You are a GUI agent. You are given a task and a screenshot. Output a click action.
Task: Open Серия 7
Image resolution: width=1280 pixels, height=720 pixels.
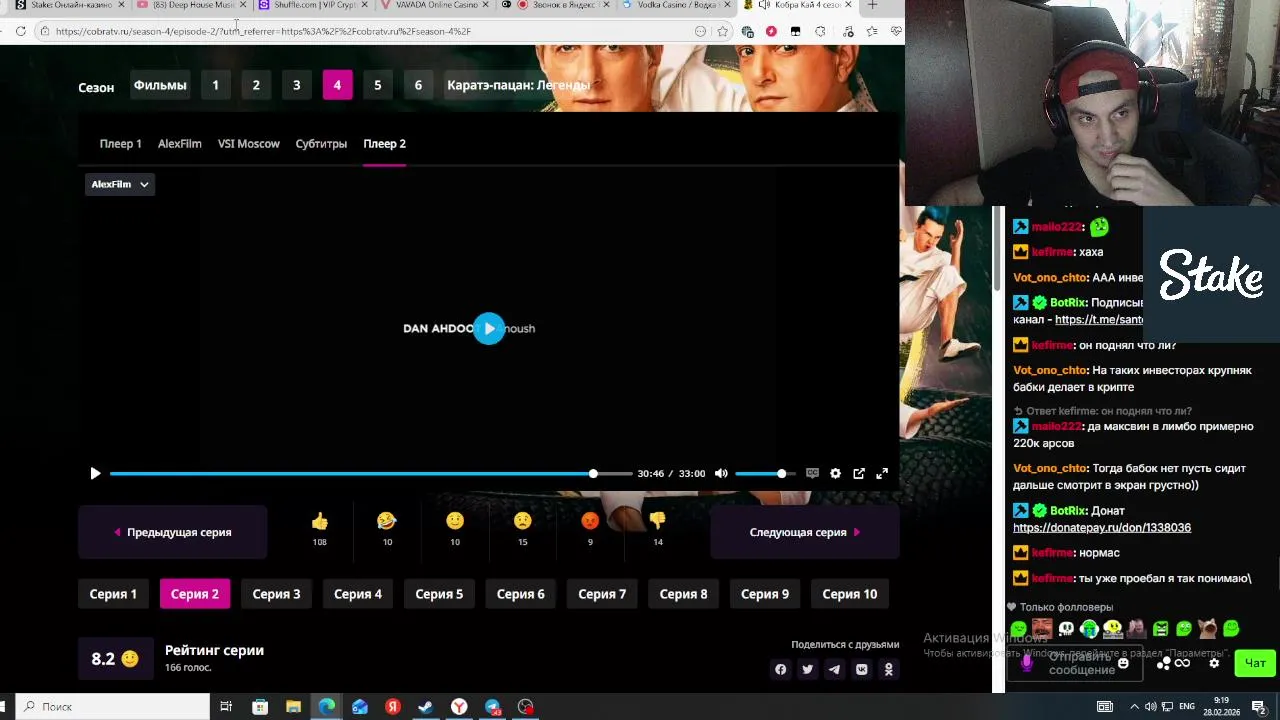[x=602, y=594]
